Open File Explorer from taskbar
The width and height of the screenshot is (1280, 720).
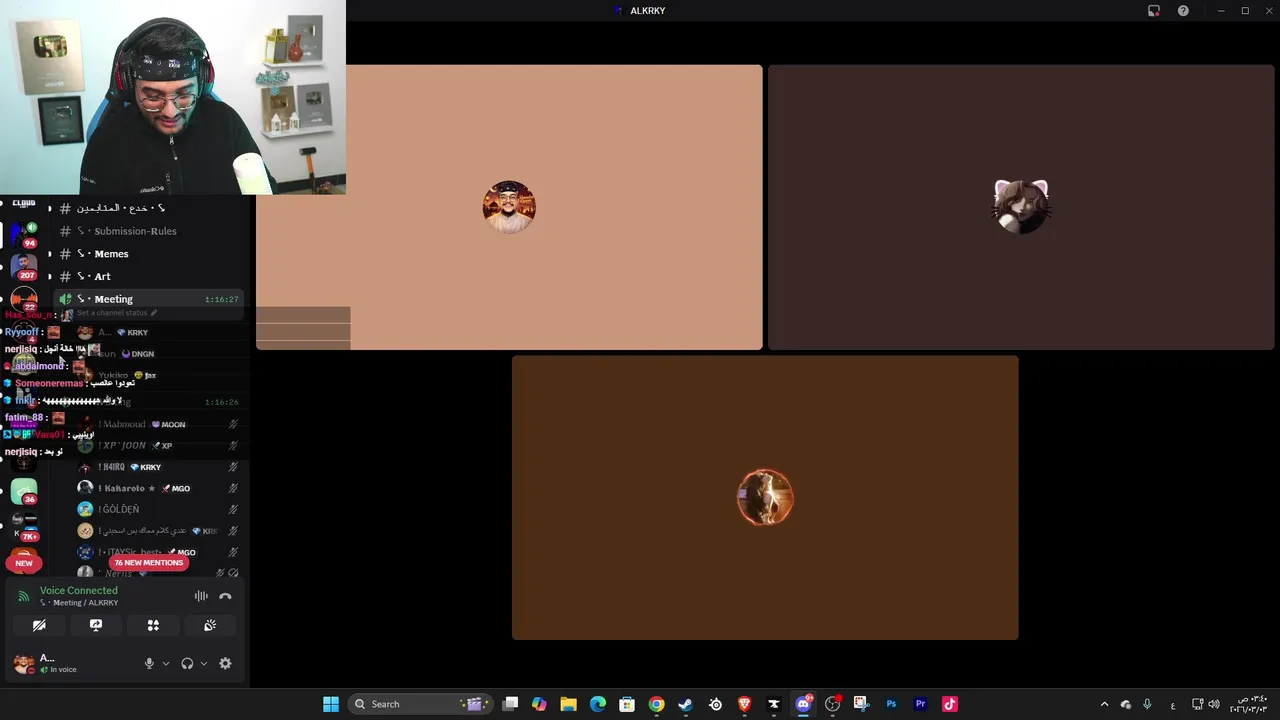coord(568,704)
